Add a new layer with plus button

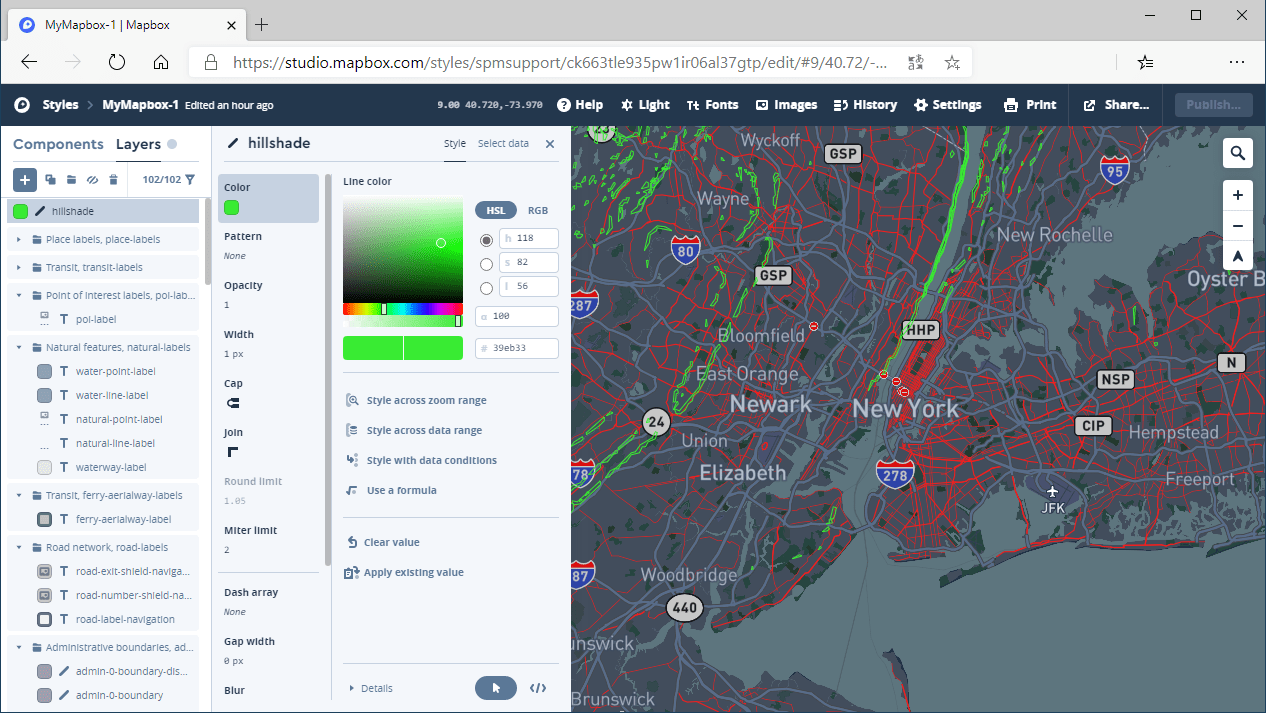(x=25, y=180)
